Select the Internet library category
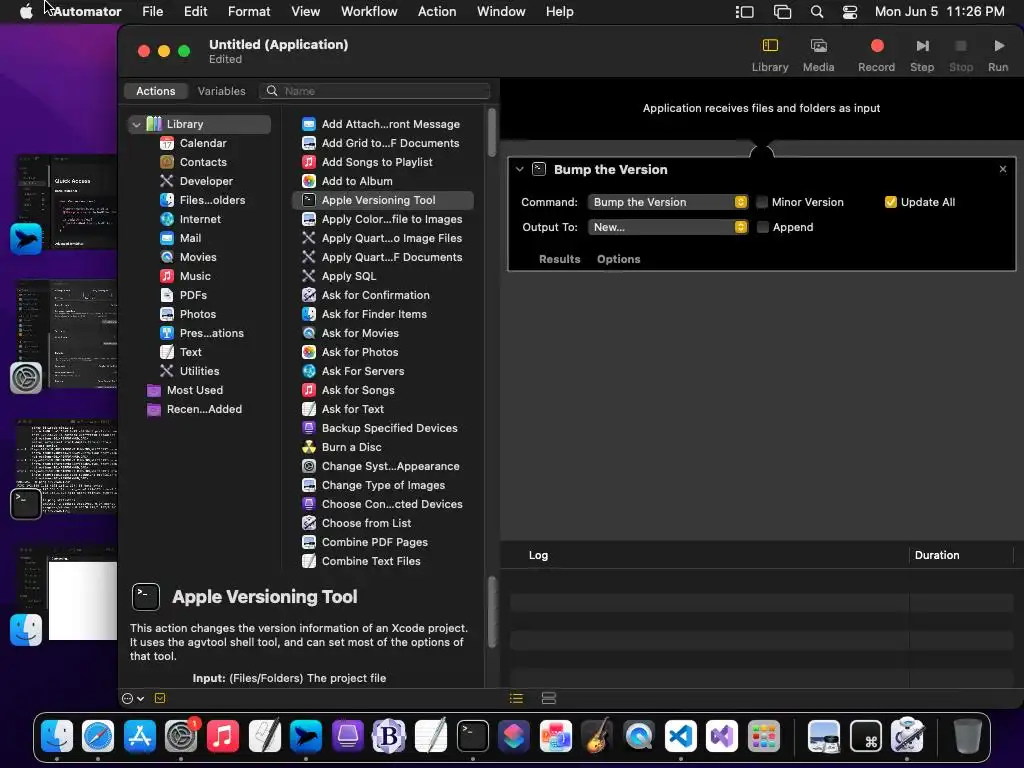The height and width of the screenshot is (768, 1024). (x=200, y=219)
